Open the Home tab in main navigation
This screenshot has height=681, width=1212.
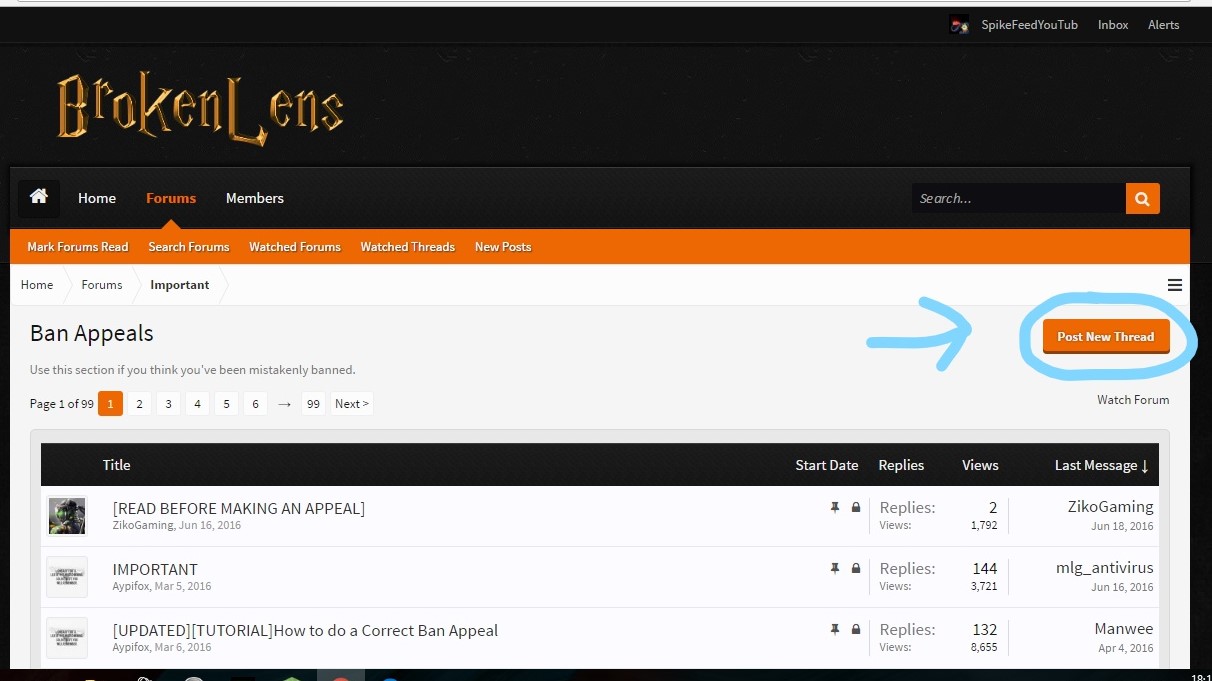tap(97, 198)
